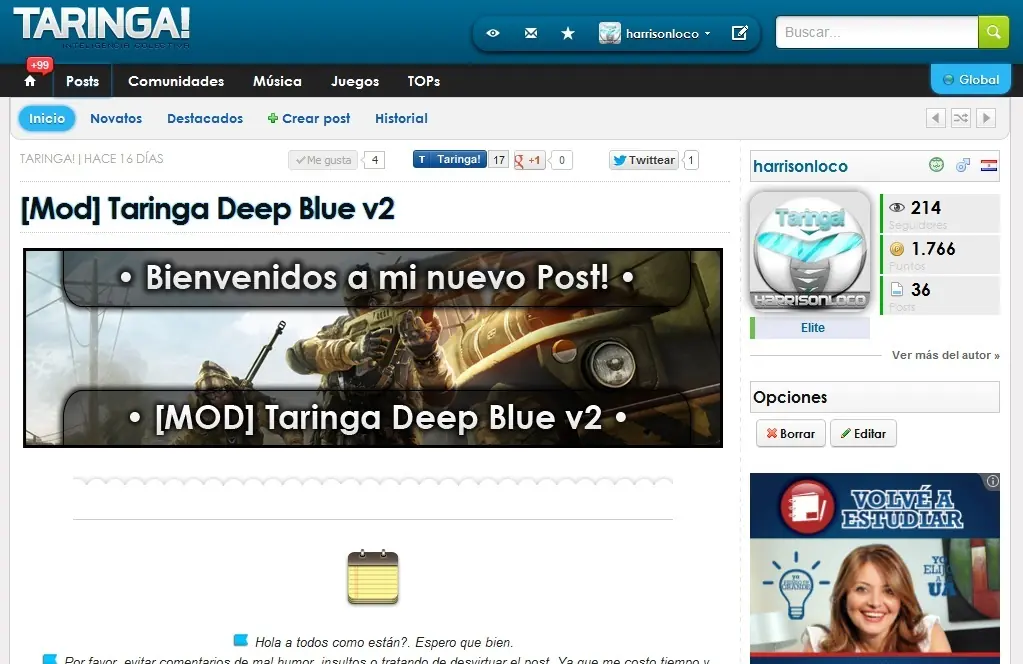Click the 36 Posts stat
The height and width of the screenshot is (664, 1023).
tap(940, 295)
